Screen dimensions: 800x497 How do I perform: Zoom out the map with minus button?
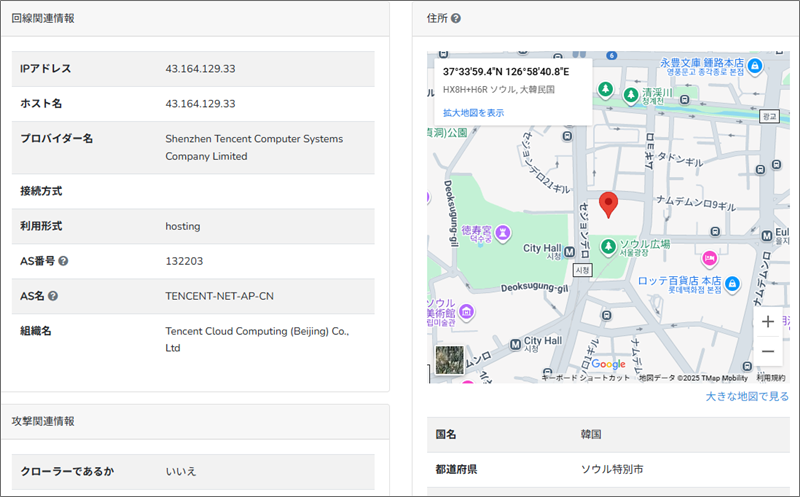click(768, 351)
